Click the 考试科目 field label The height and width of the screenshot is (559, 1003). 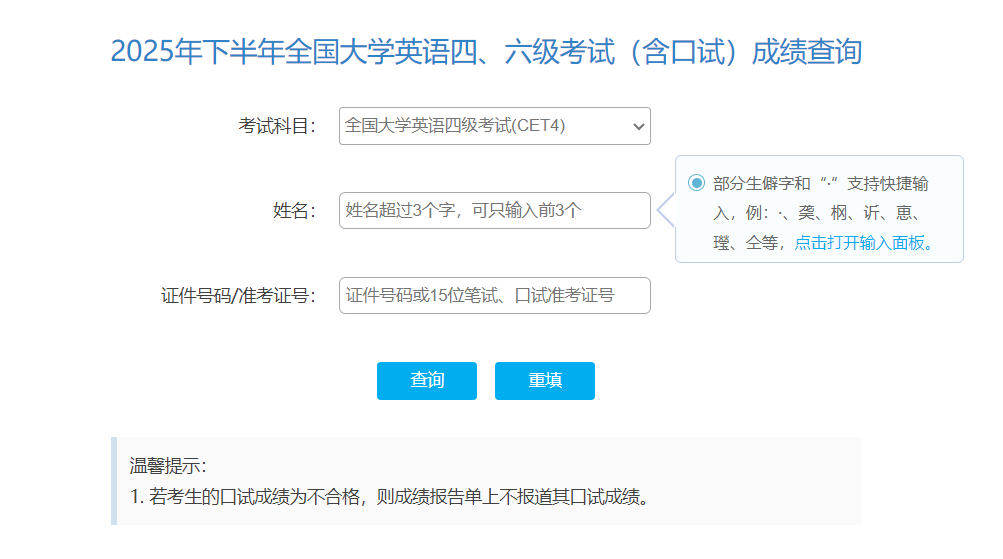(x=276, y=126)
